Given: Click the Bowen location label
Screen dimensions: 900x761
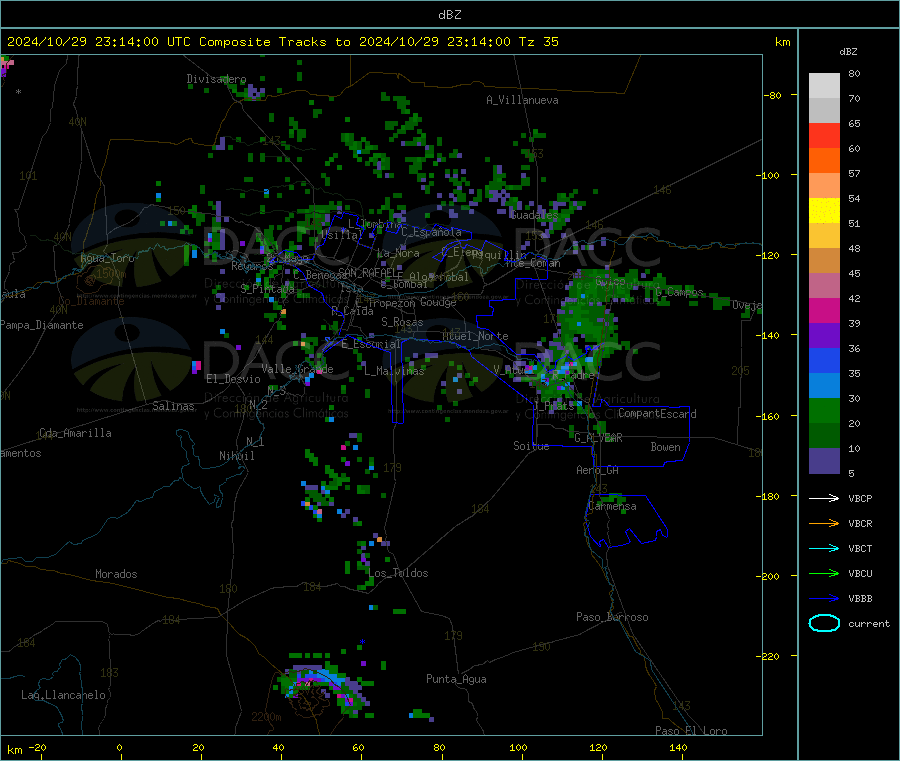Looking at the screenshot, I should pyautogui.click(x=666, y=447).
